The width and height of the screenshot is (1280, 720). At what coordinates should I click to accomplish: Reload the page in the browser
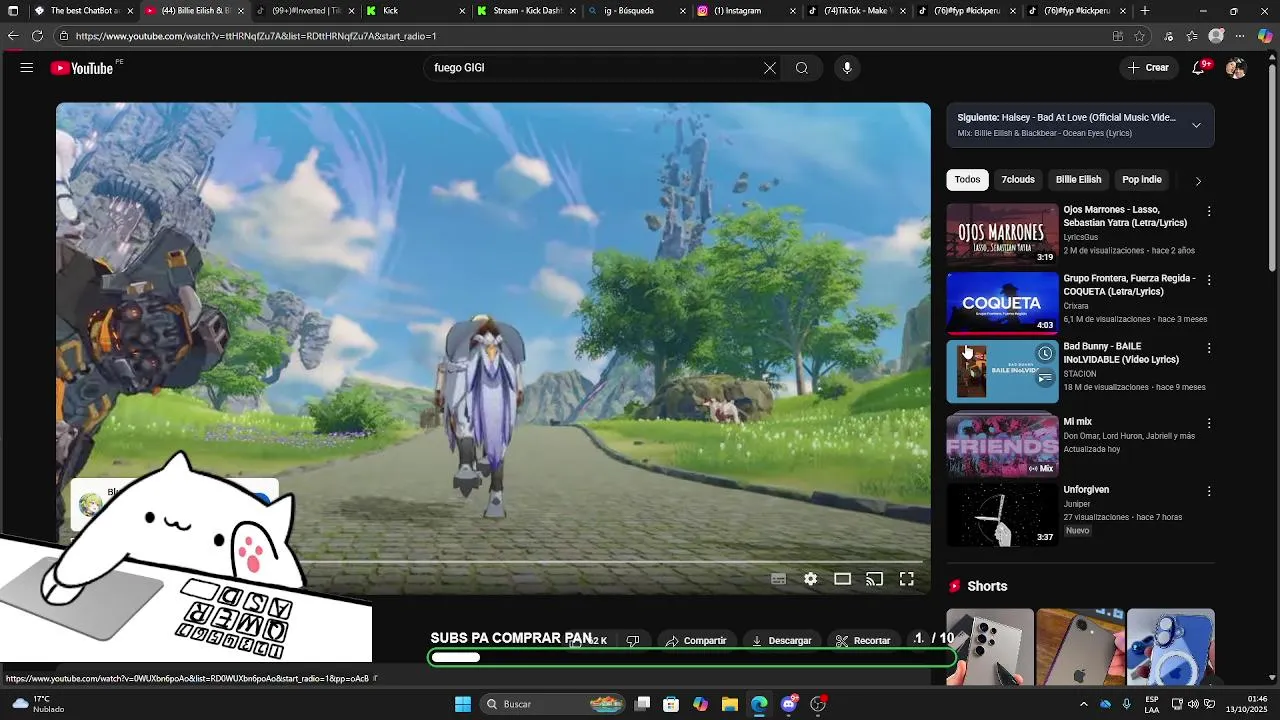tap(37, 36)
